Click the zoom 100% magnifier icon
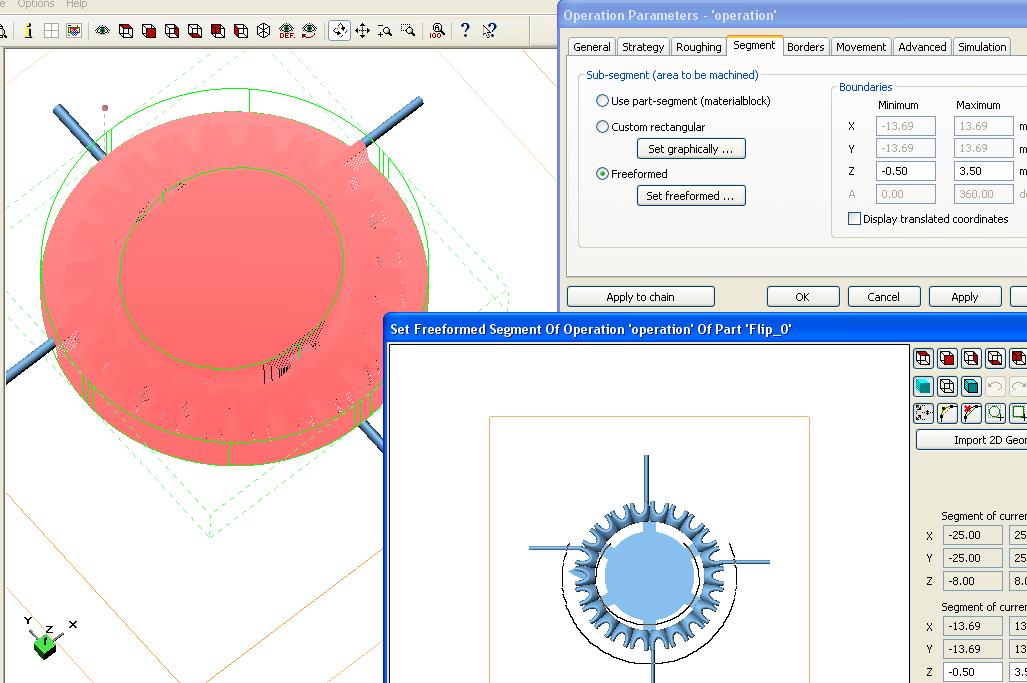The image size is (1027, 683). tap(437, 31)
